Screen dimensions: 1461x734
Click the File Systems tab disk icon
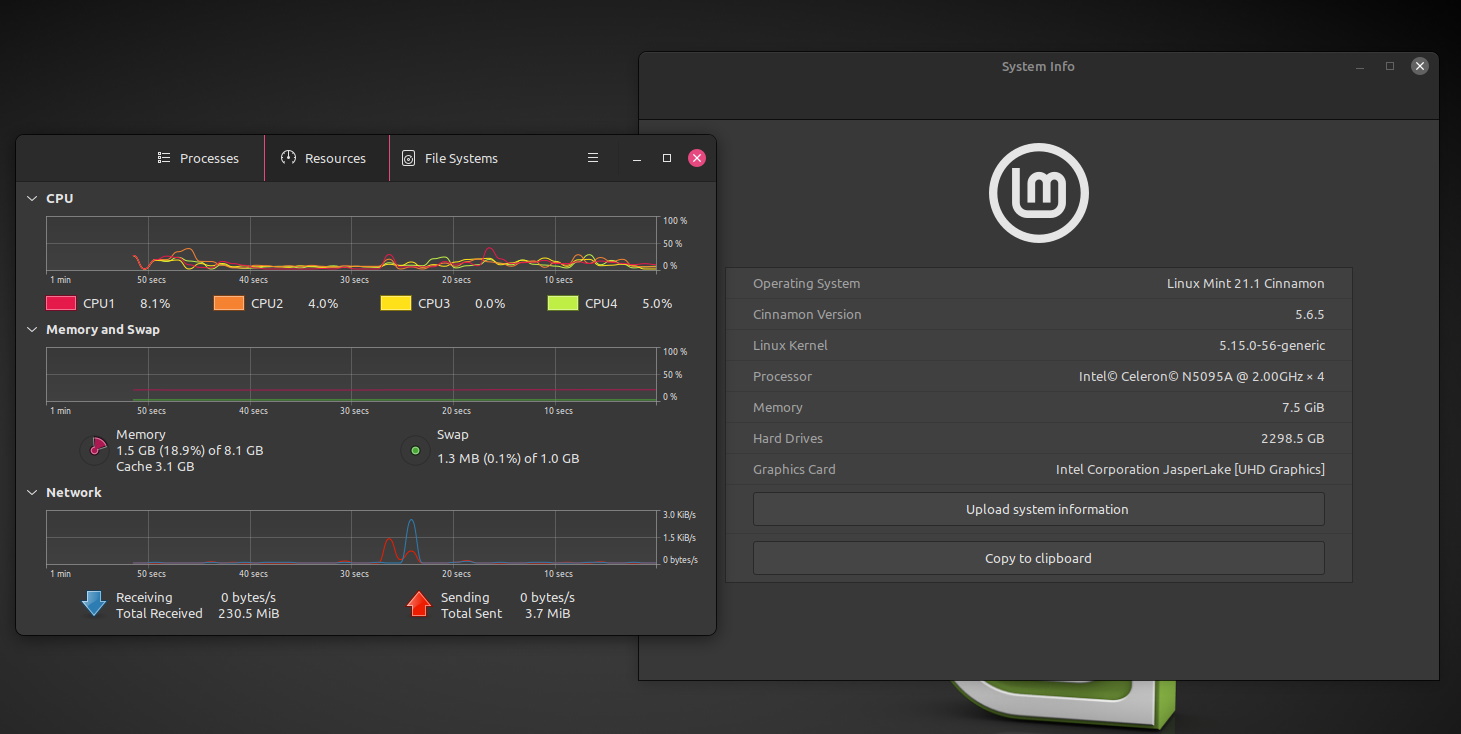pos(408,158)
